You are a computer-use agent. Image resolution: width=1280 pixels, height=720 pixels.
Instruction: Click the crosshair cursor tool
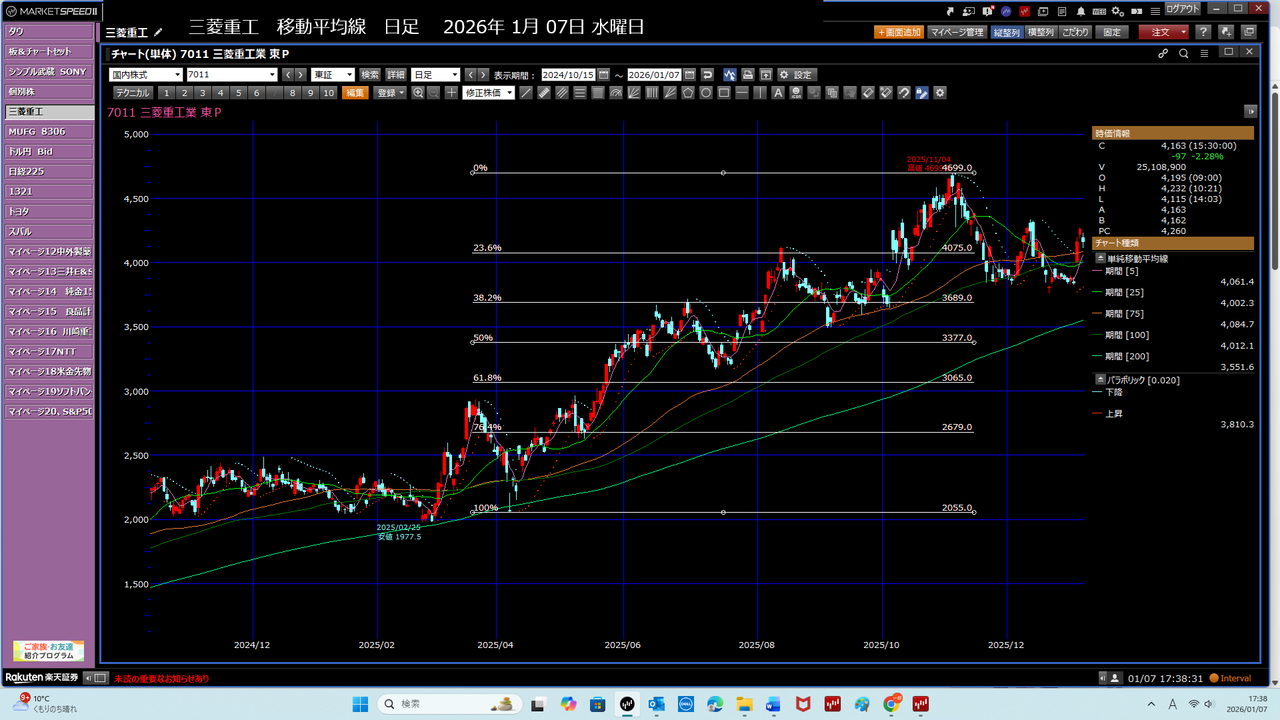pos(452,93)
